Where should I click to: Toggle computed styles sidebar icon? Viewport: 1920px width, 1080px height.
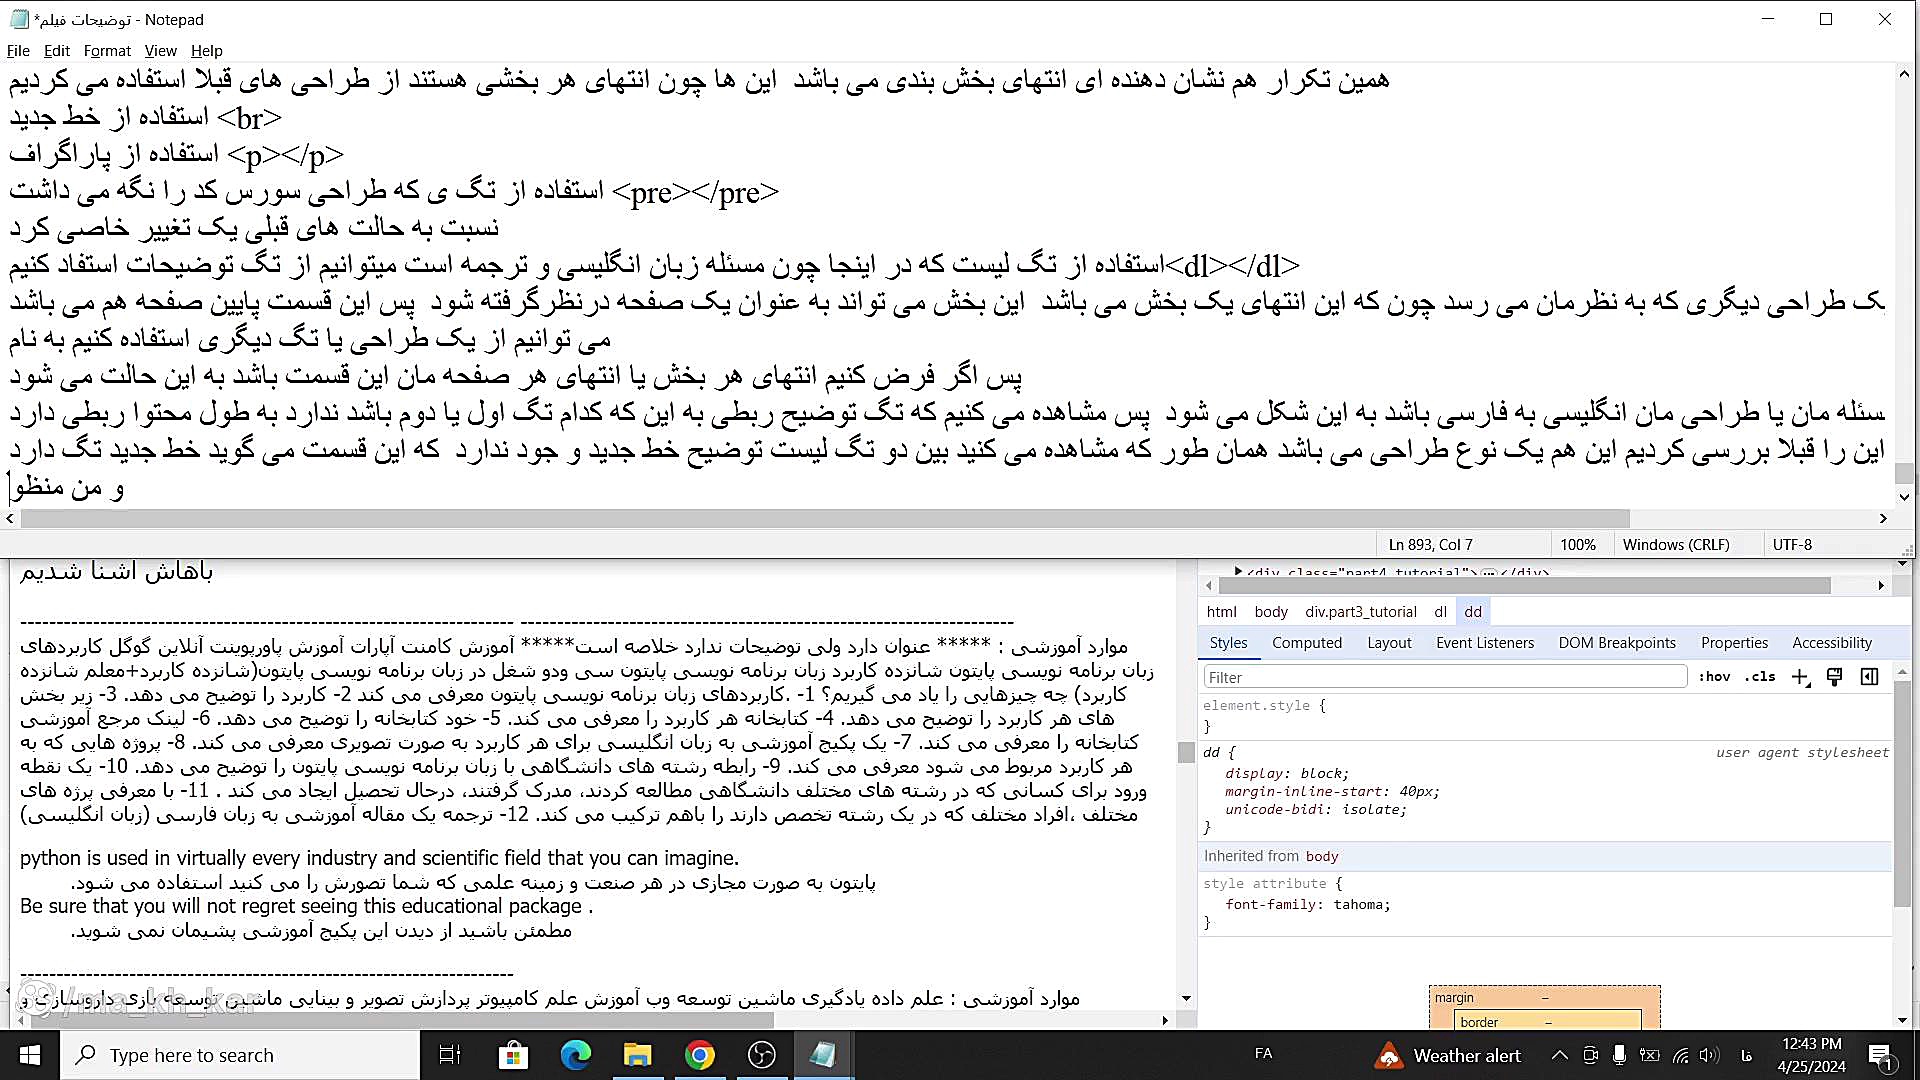(1869, 677)
